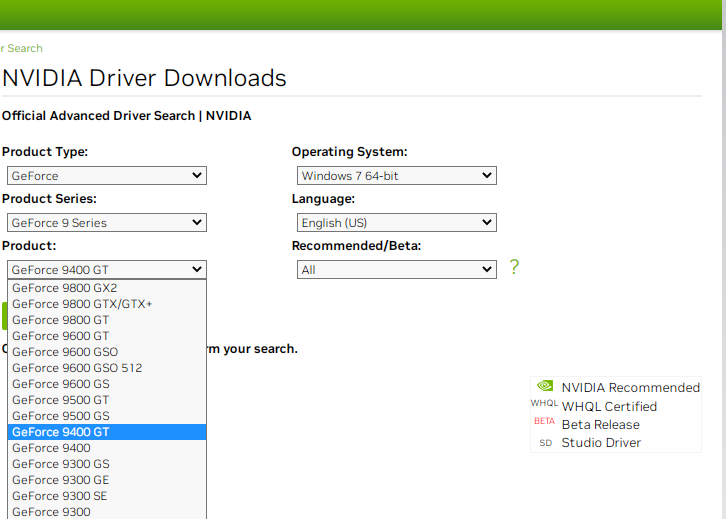Choose GeForce 9300 GS option
Viewport: 726px width, 519px height.
click(x=107, y=464)
